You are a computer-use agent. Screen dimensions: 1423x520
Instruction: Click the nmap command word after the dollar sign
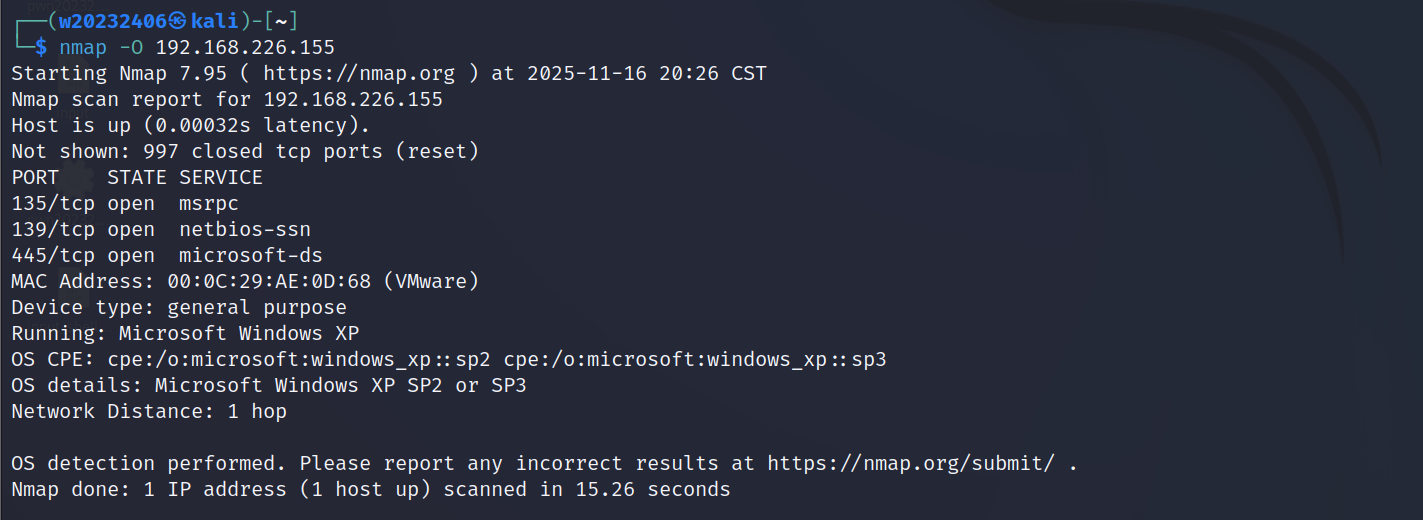83,47
